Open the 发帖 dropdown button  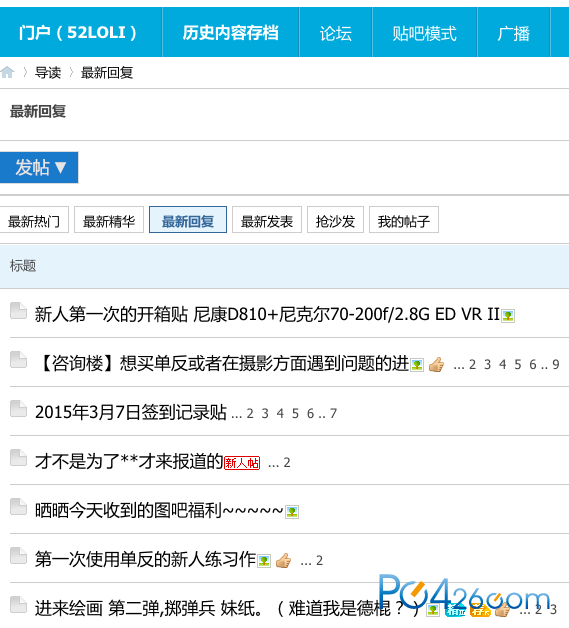pos(39,167)
